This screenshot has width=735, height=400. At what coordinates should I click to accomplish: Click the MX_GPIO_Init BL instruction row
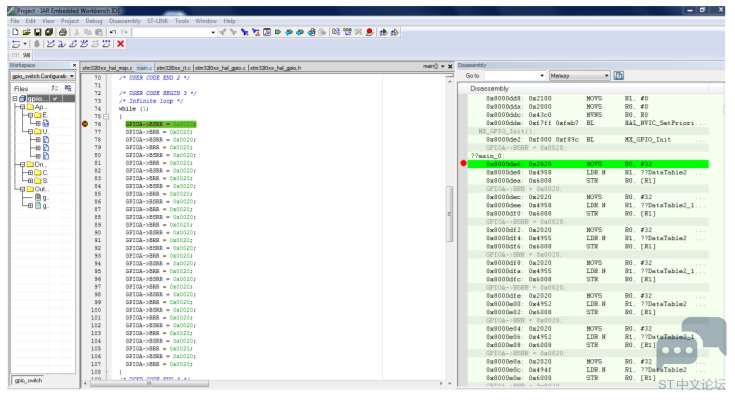pyautogui.click(x=588, y=139)
